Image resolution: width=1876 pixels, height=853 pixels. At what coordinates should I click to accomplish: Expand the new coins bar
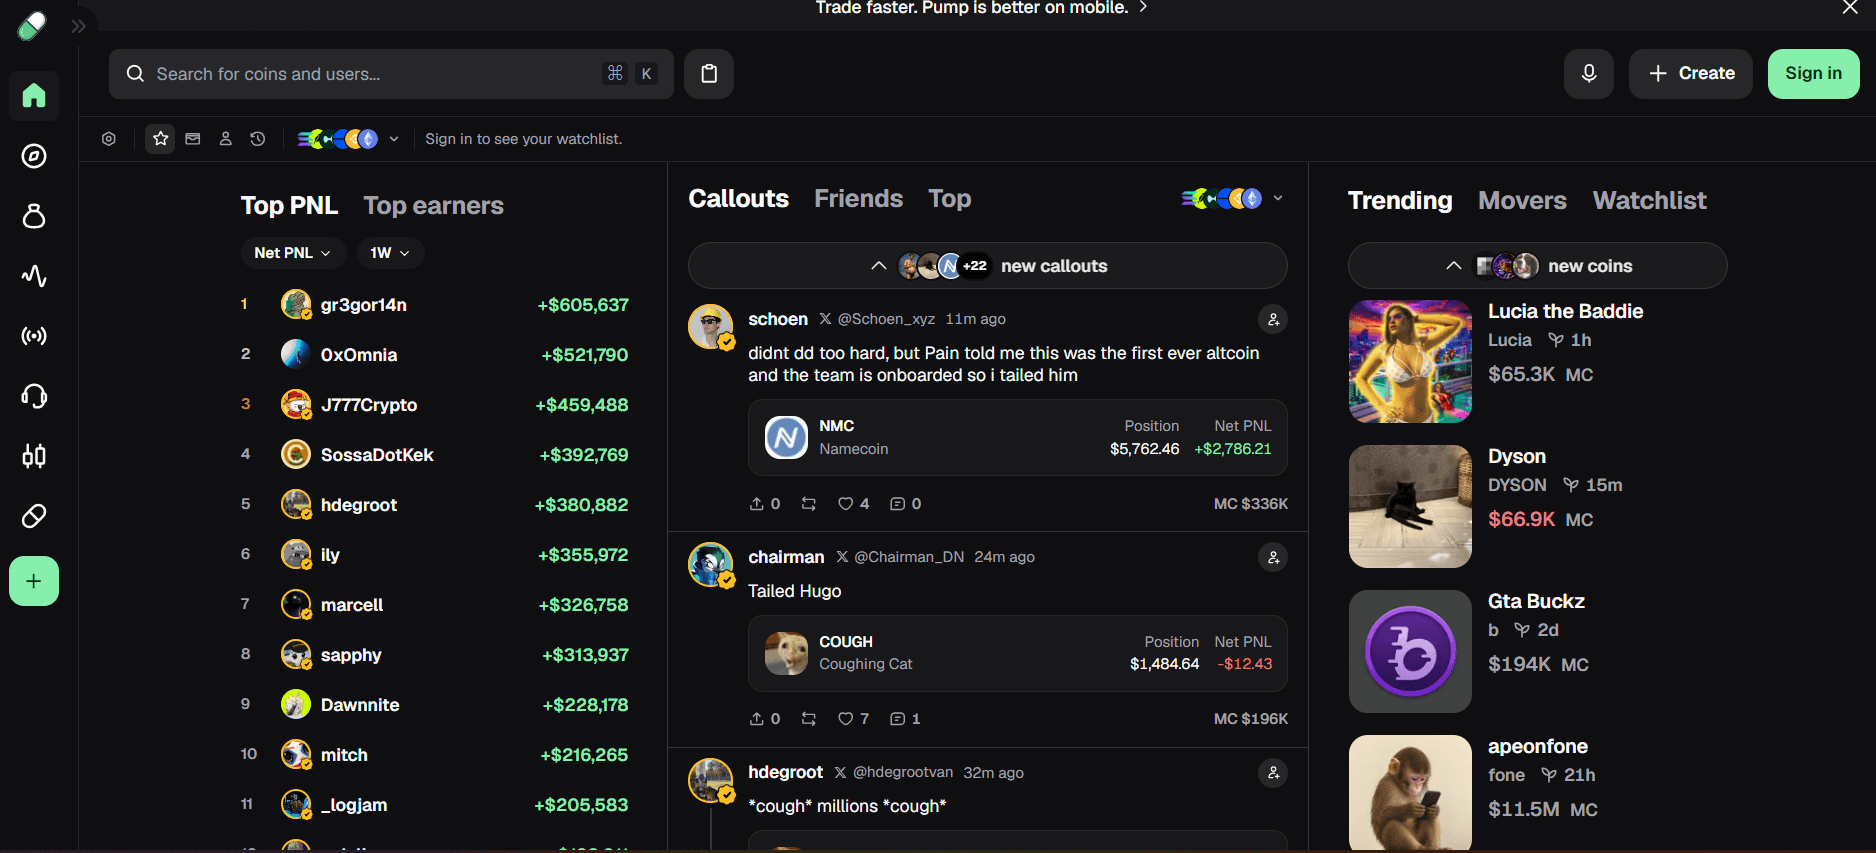(x=1538, y=266)
